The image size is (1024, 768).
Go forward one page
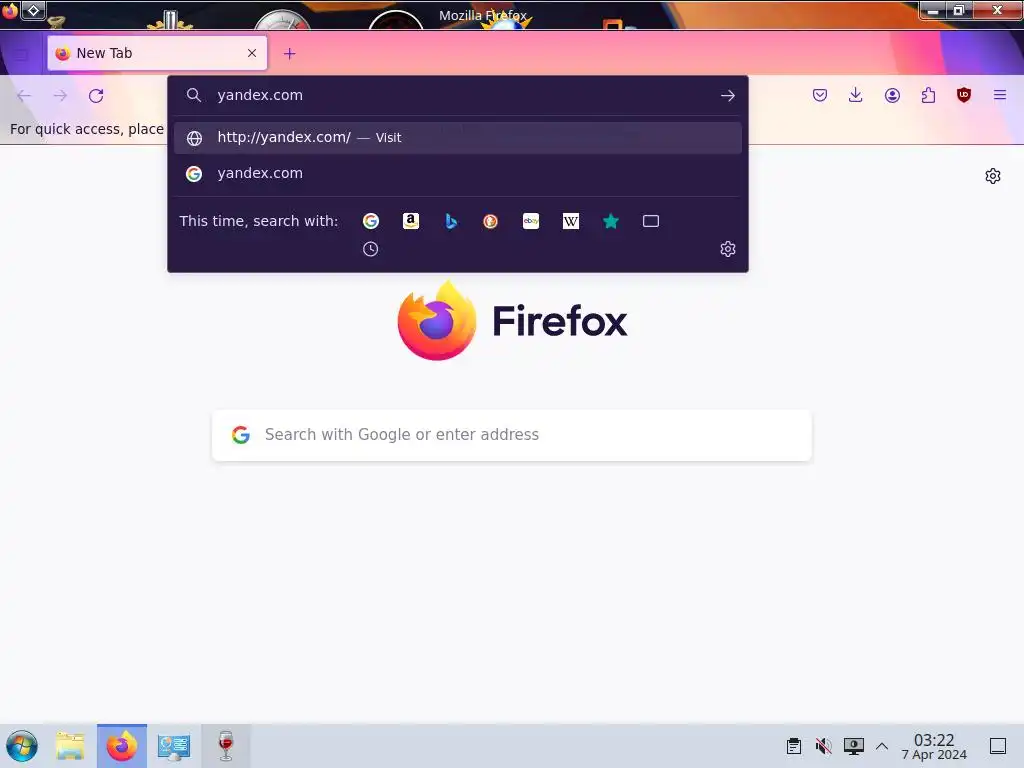click(x=60, y=96)
